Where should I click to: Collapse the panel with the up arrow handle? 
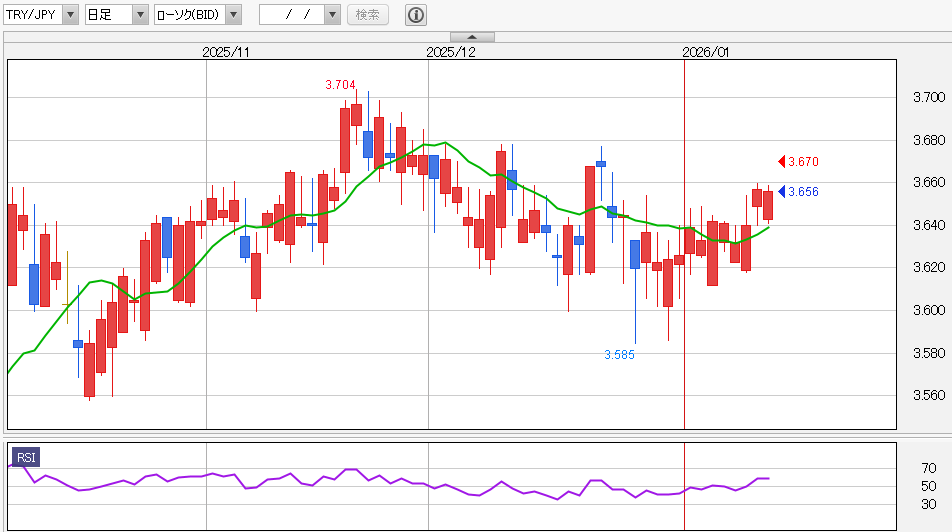click(472, 37)
